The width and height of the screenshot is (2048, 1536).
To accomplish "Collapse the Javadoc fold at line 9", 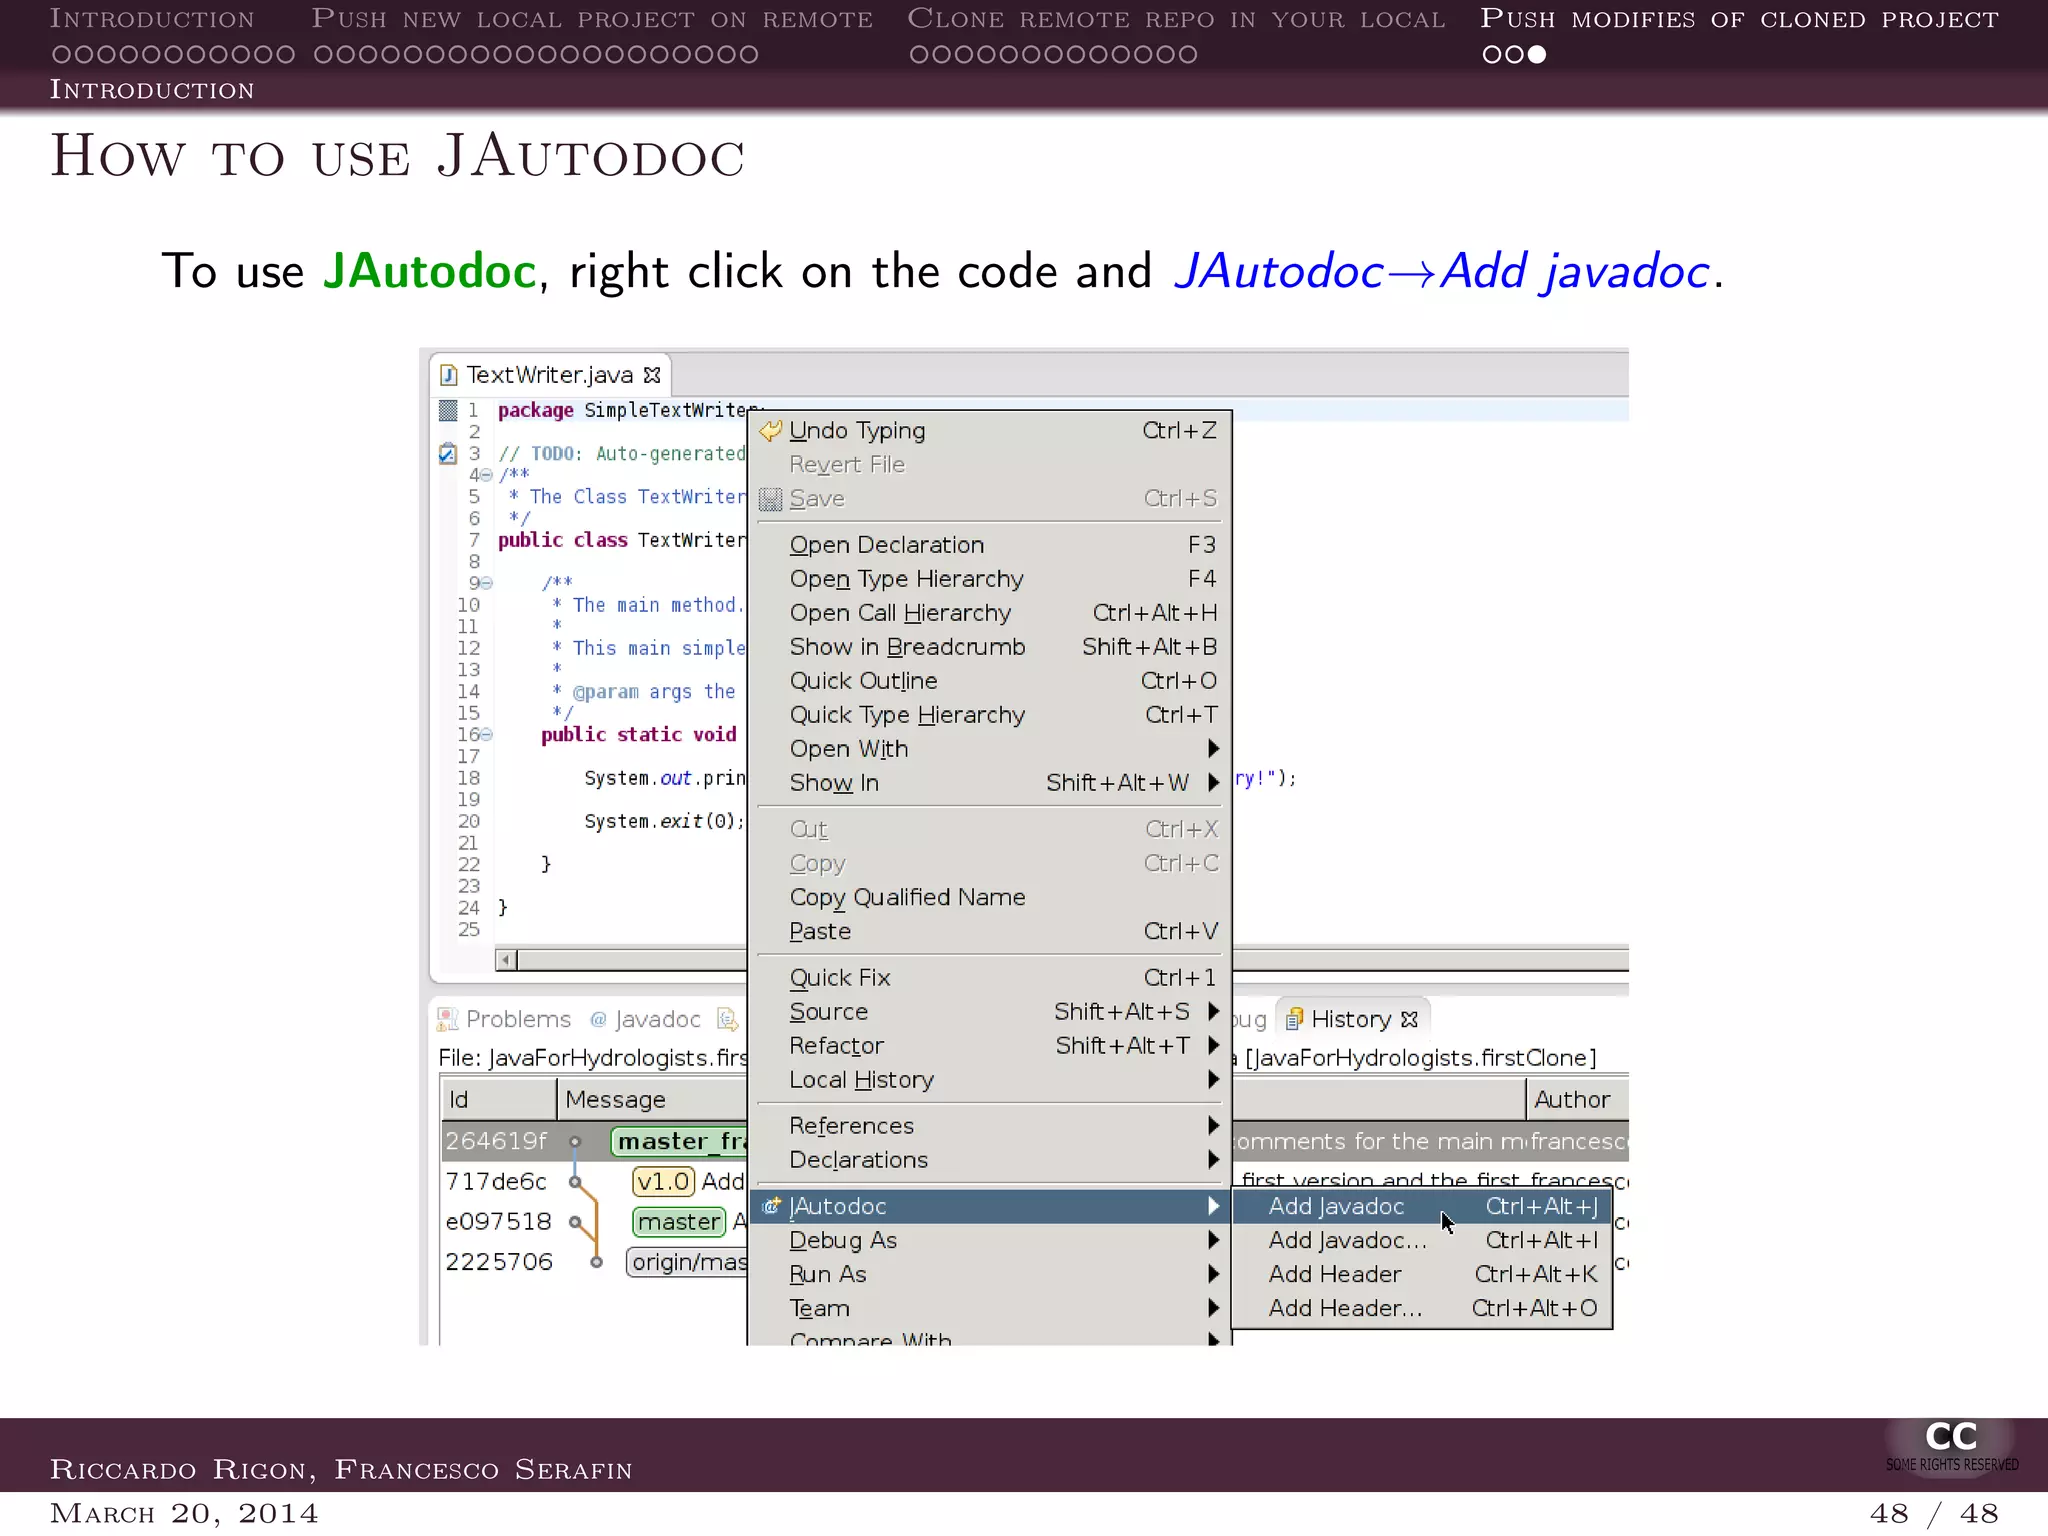I will tap(487, 583).
